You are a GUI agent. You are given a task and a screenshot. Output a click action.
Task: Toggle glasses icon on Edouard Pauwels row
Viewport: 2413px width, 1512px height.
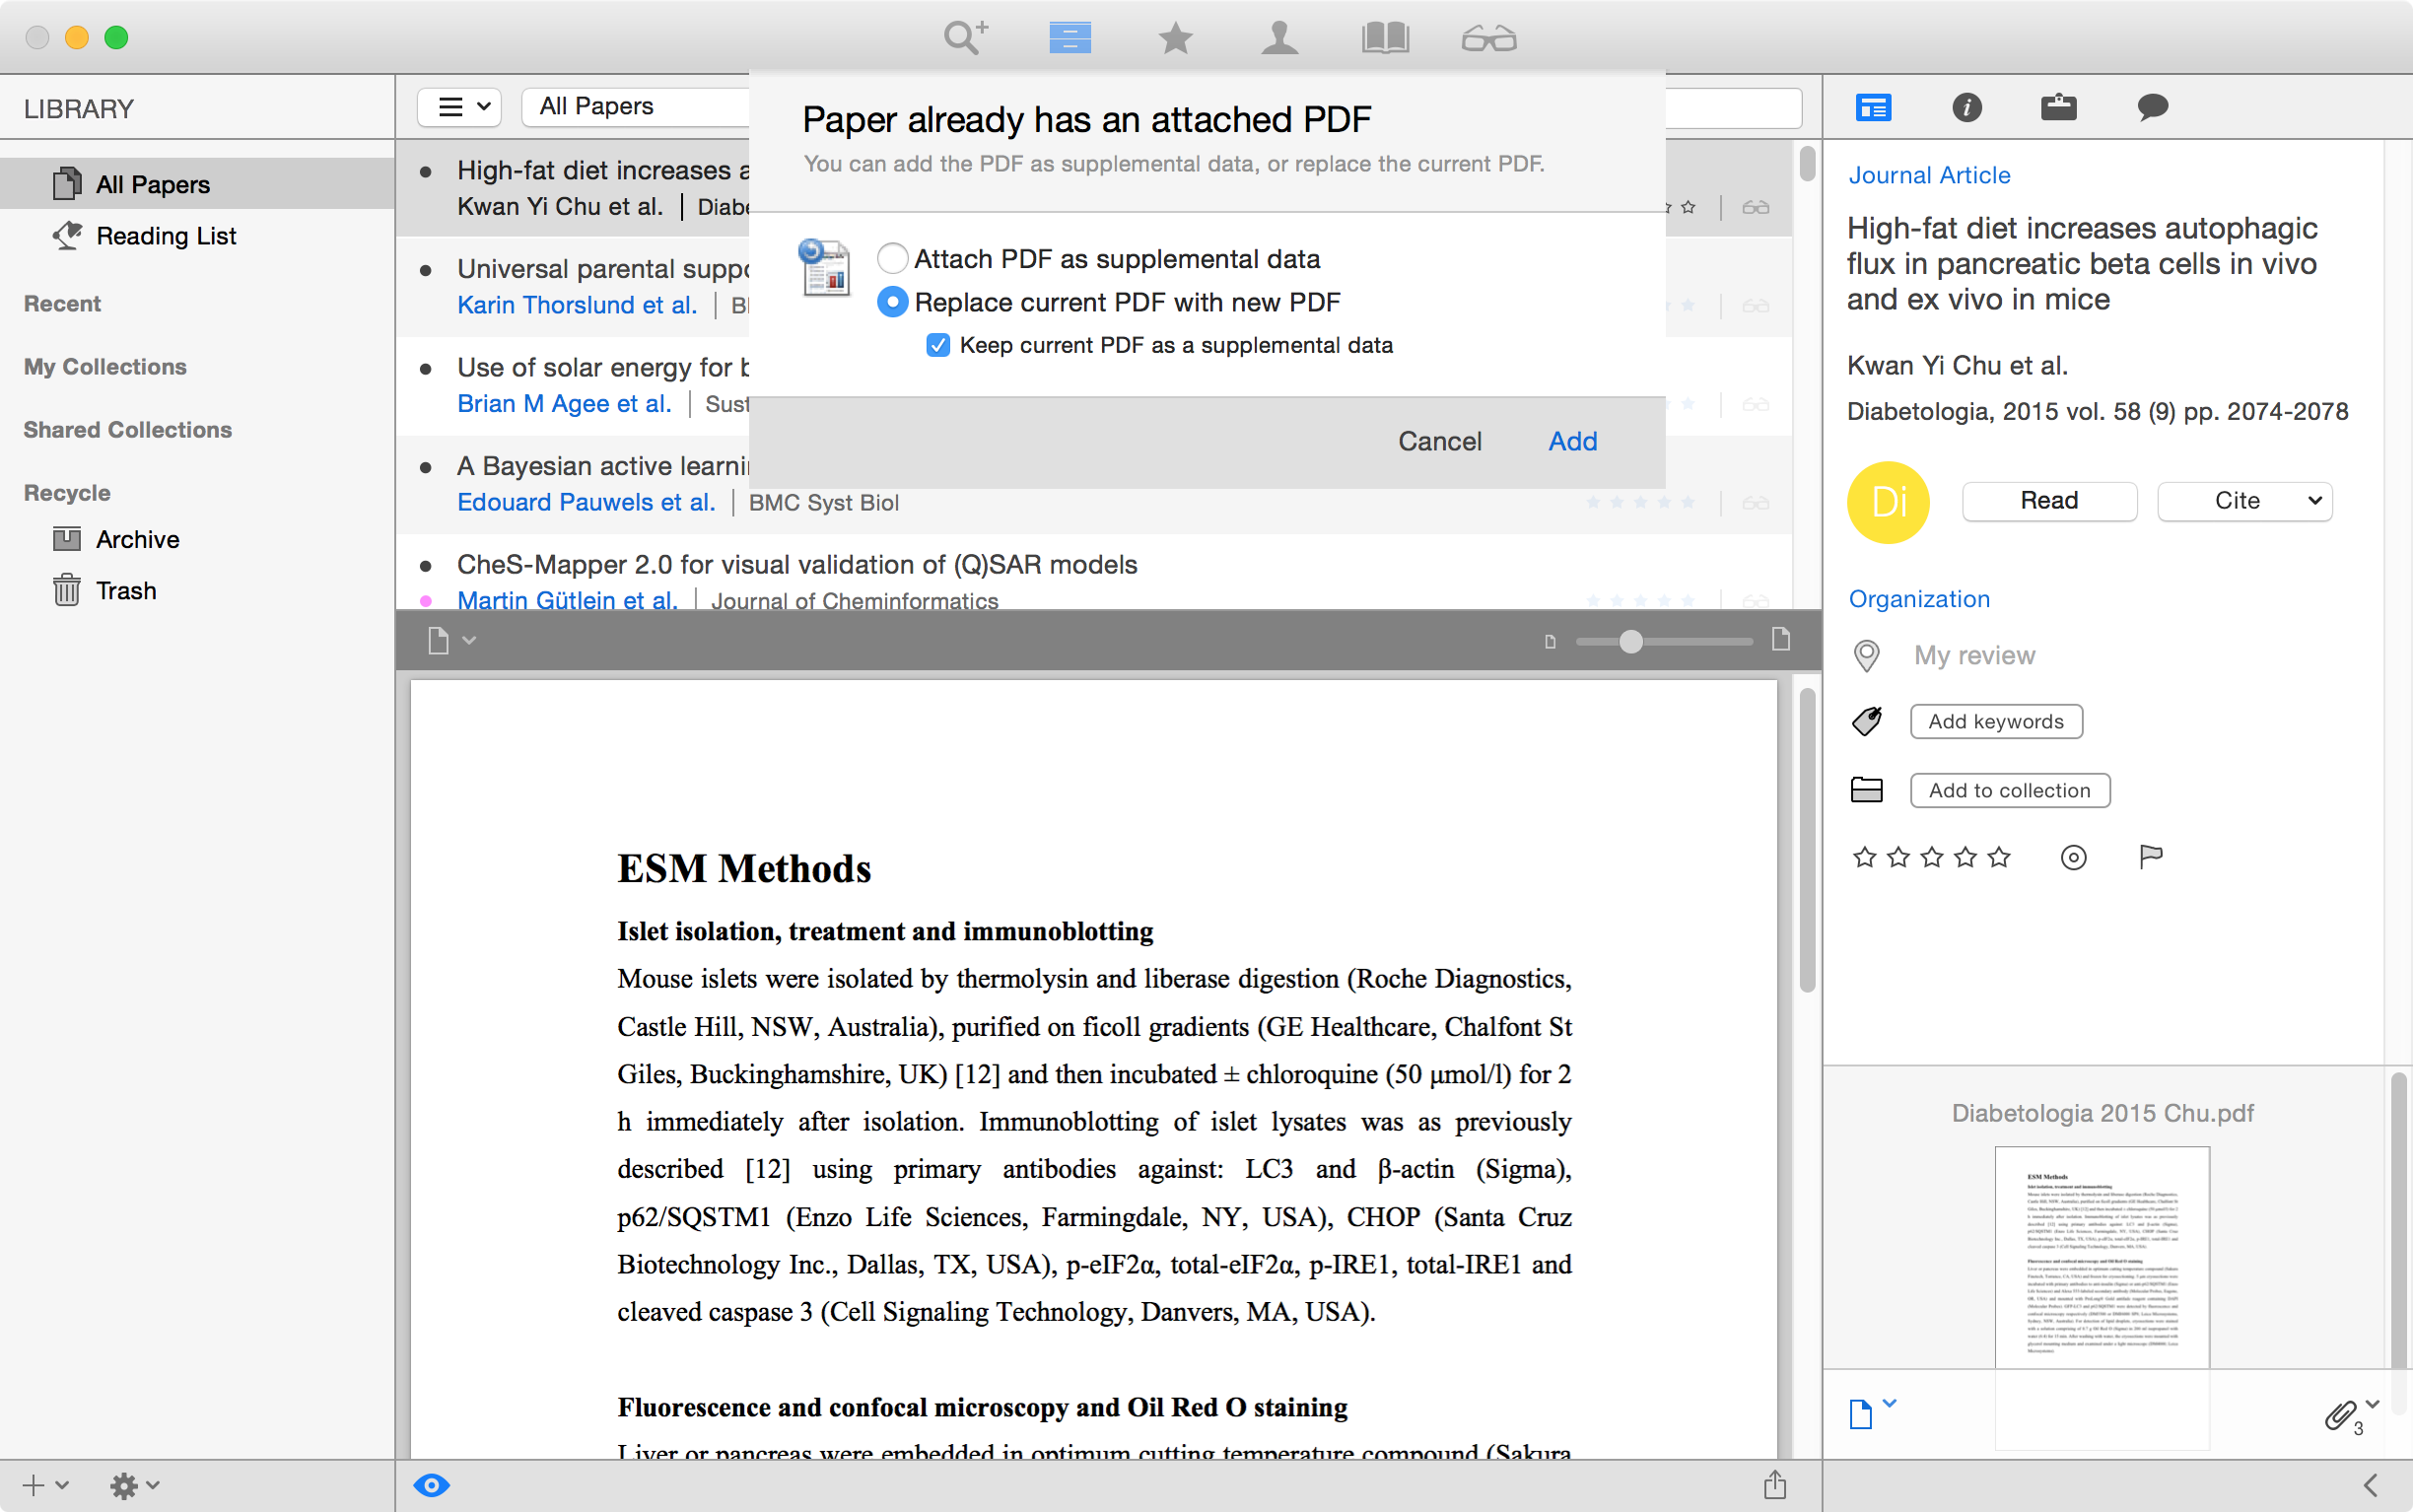point(1756,502)
